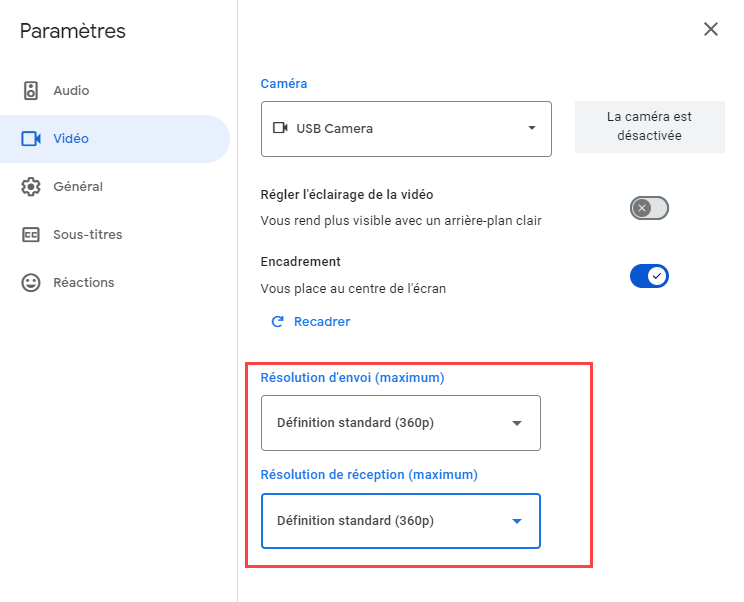The image size is (744, 602).
Task: Click 'Définition standard (360p)' text in réception field
Action: coord(355,521)
